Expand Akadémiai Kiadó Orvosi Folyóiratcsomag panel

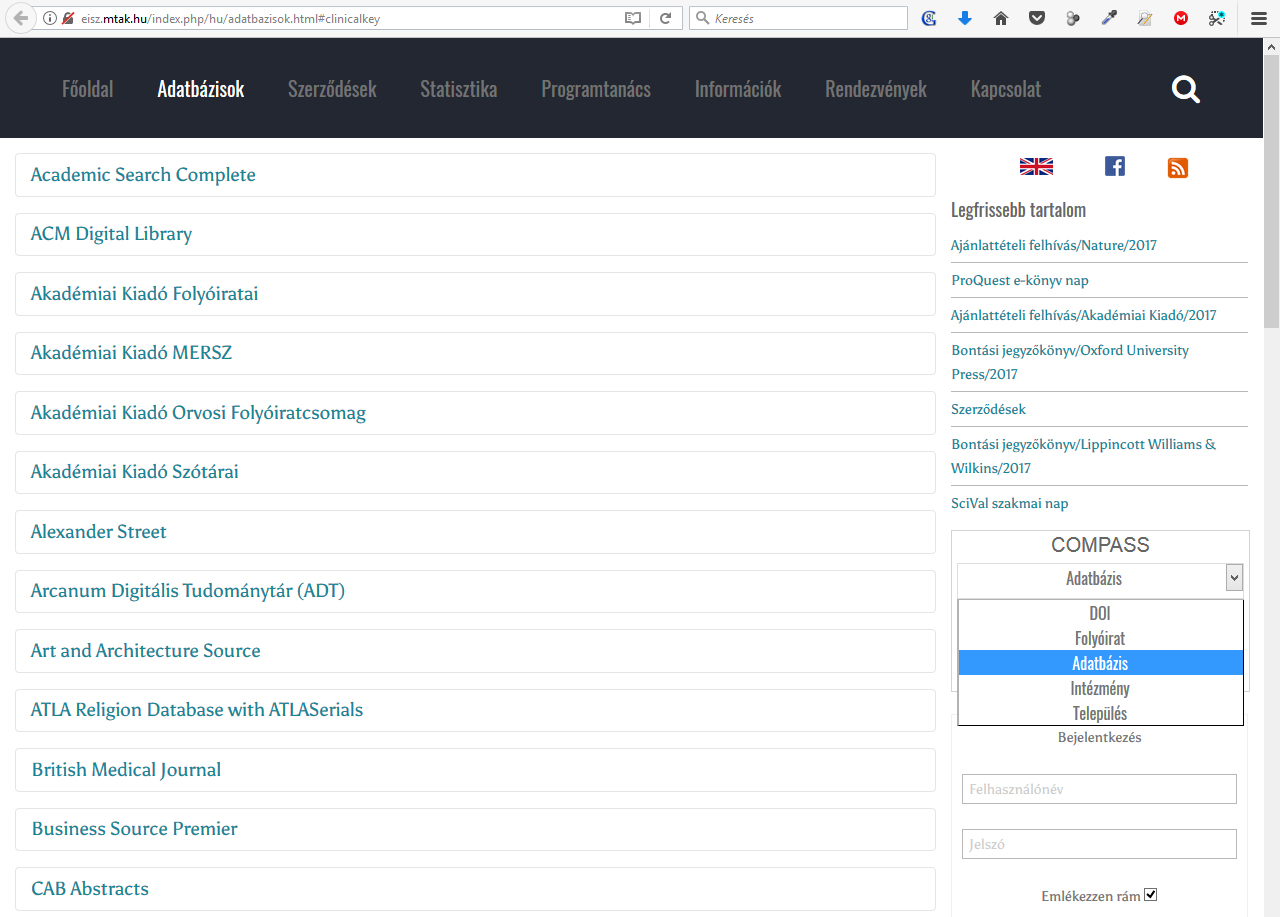pos(475,413)
